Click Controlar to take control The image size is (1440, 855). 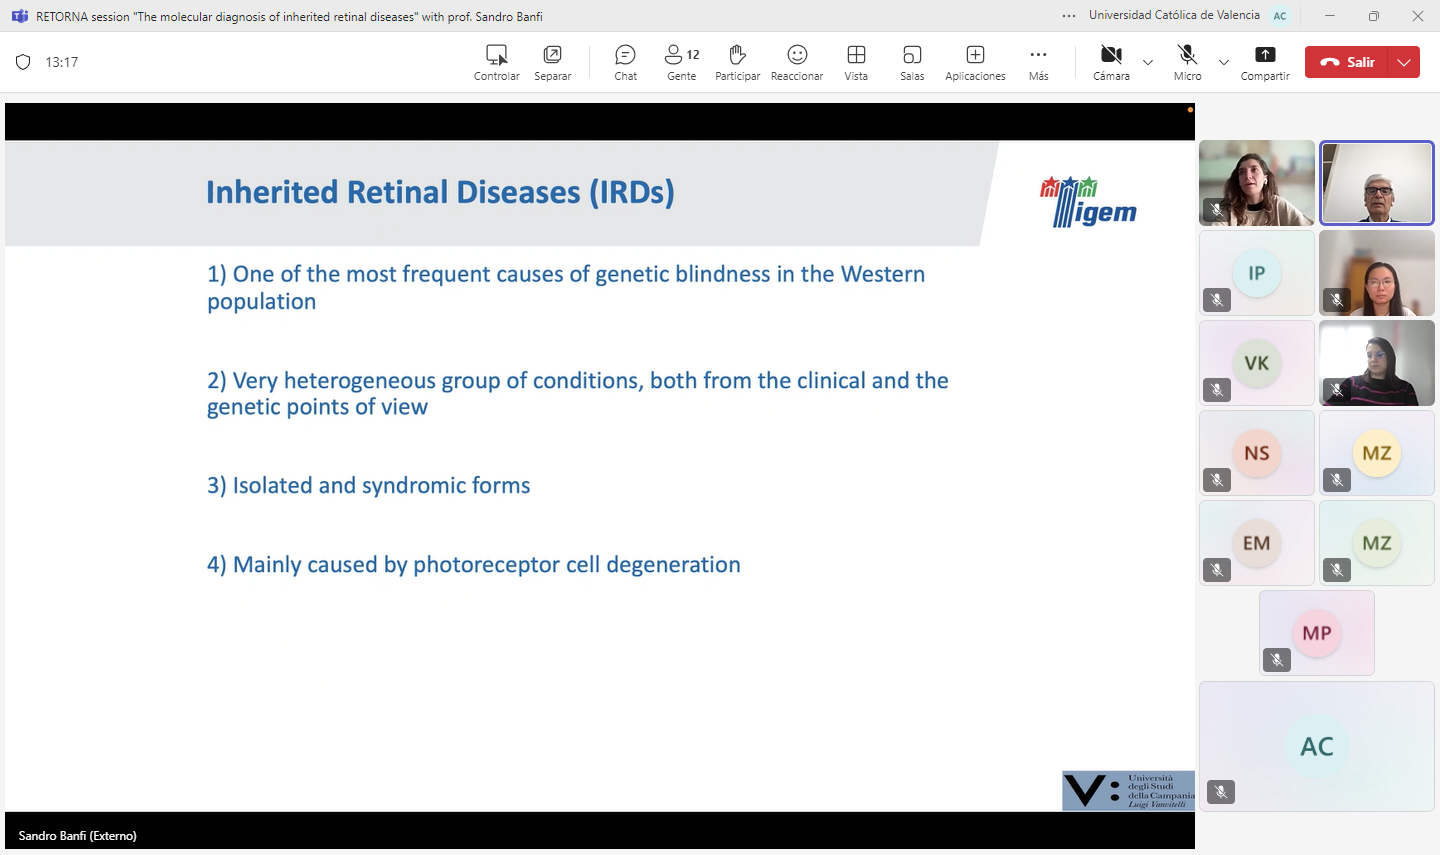(496, 62)
